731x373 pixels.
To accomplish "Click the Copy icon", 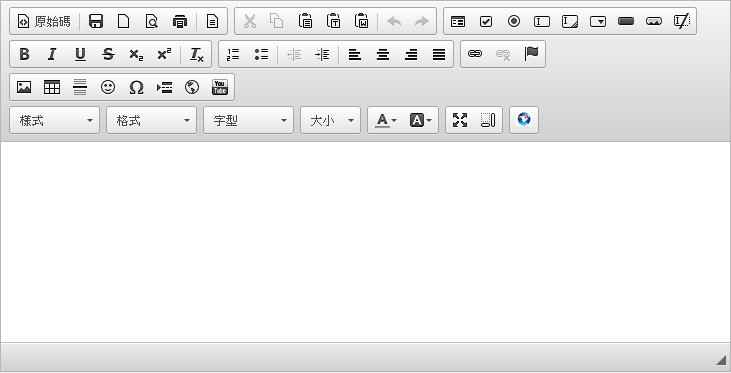I will coord(277,21).
